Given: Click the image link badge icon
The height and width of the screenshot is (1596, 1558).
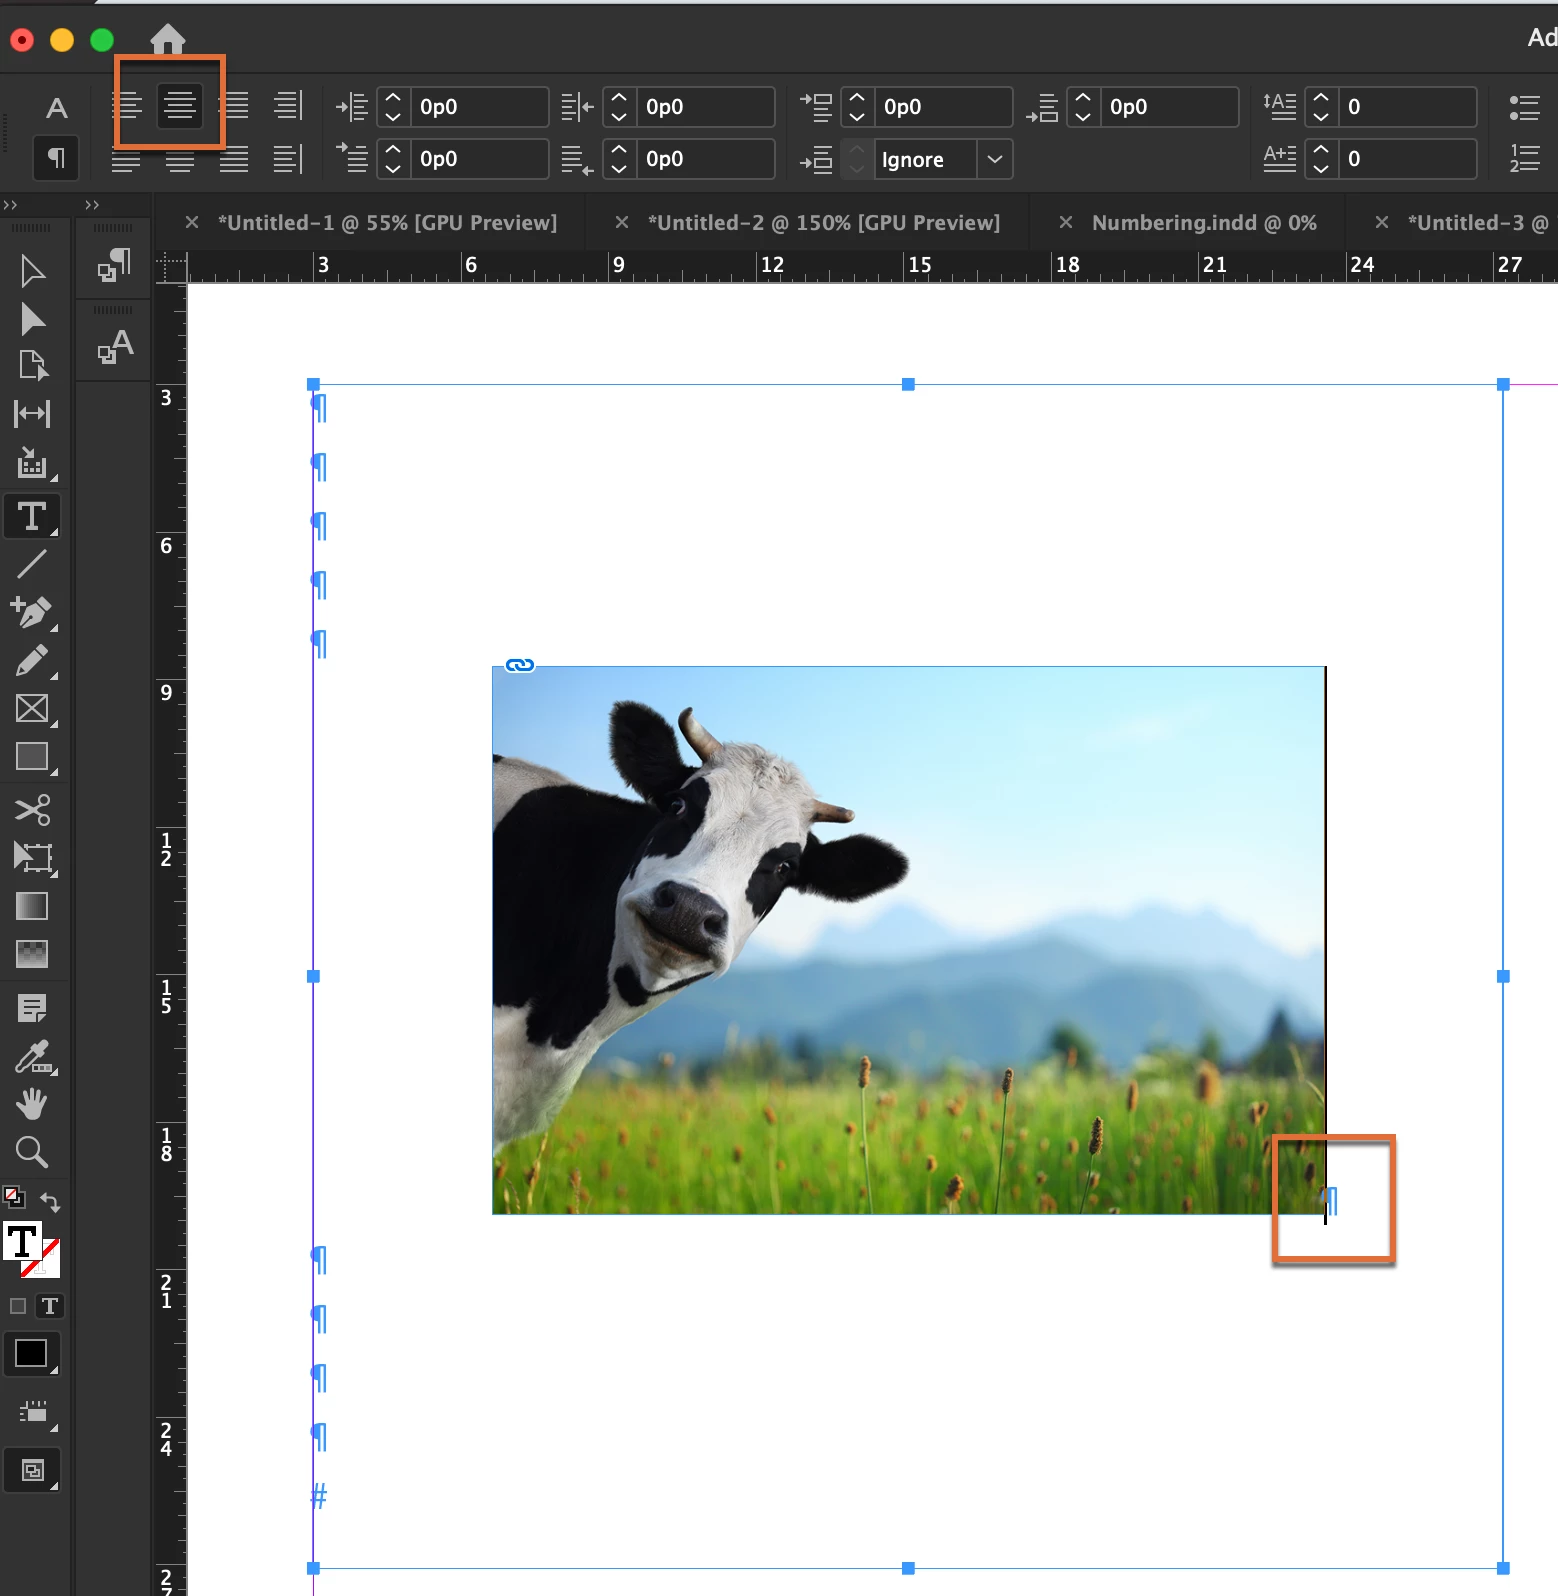Looking at the screenshot, I should click(520, 665).
